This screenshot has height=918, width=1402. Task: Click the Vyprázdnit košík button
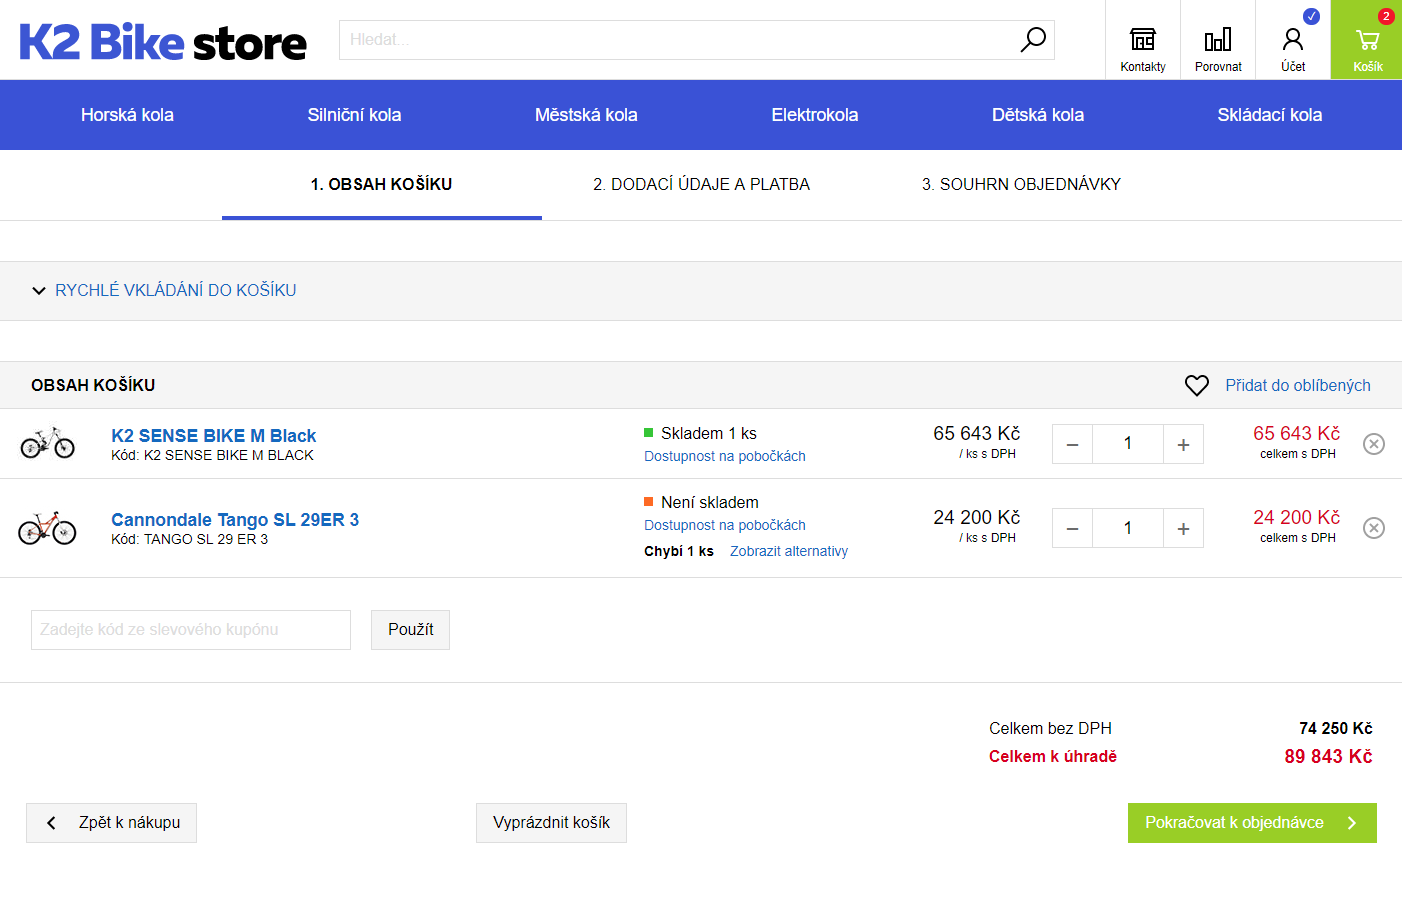(551, 823)
